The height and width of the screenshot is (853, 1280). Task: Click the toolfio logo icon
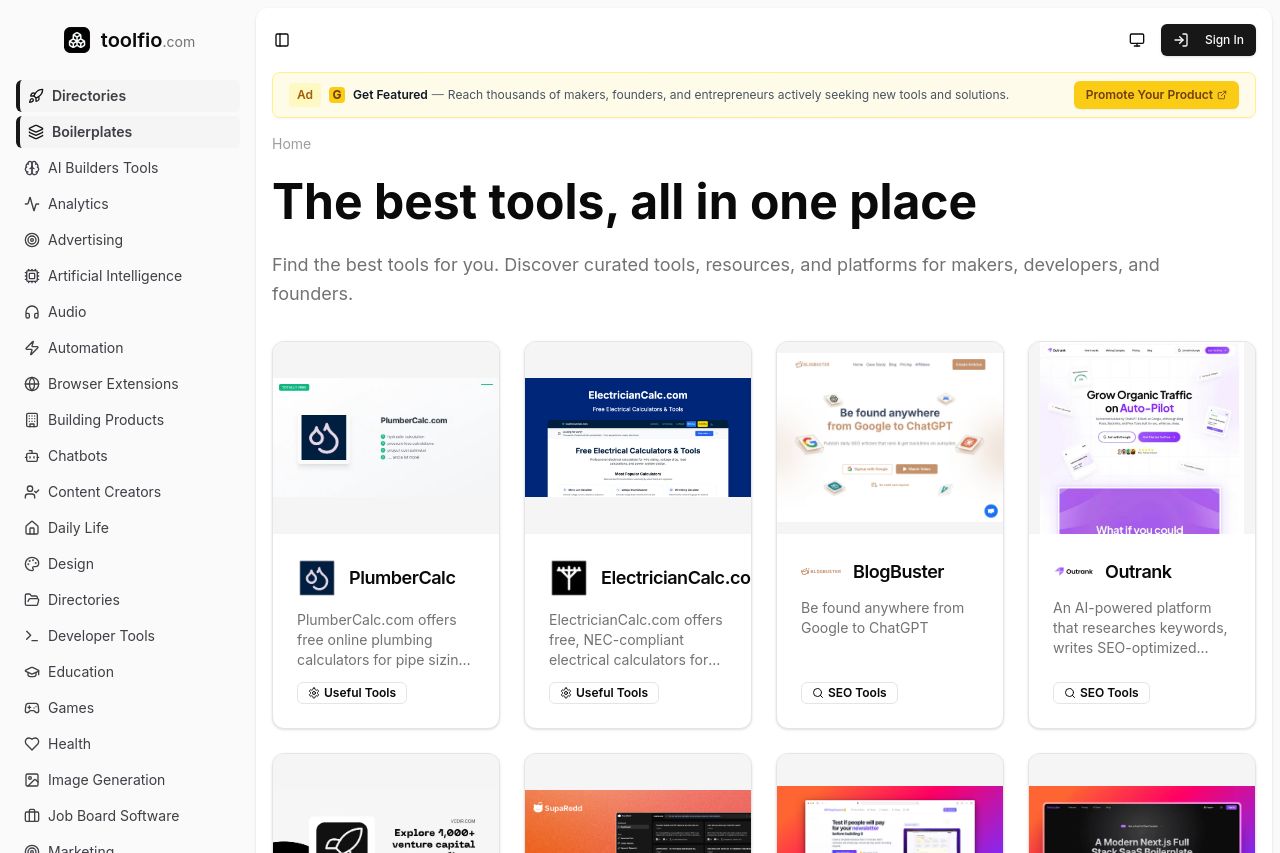pos(77,40)
